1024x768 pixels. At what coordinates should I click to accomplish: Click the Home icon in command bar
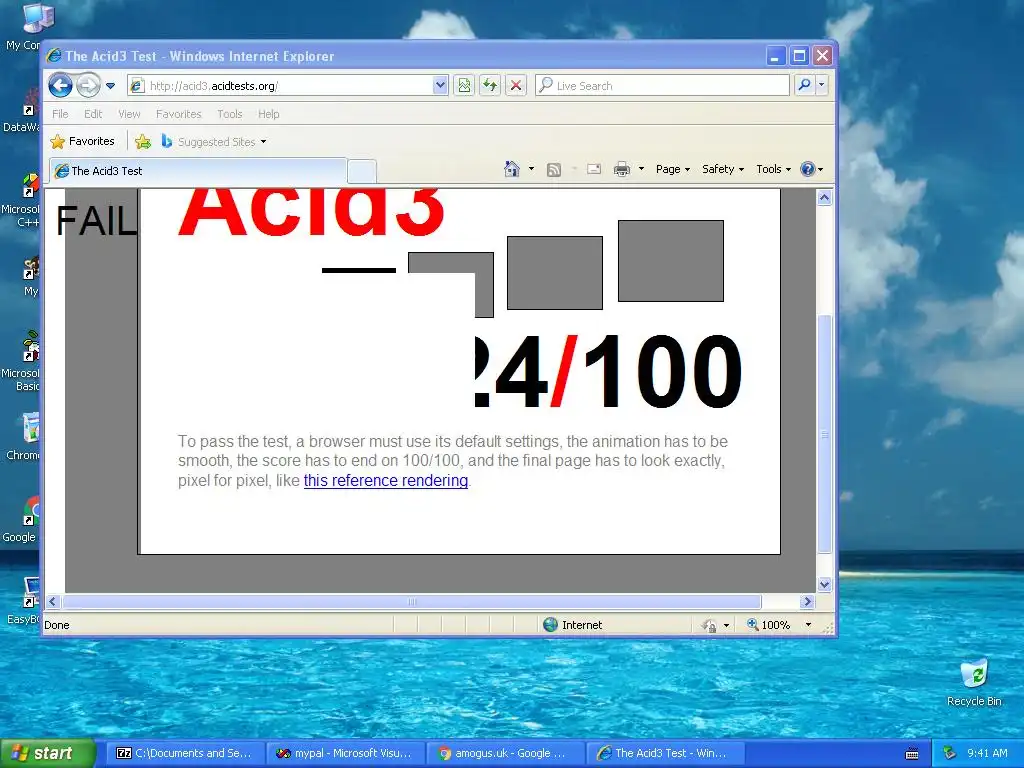tap(511, 169)
